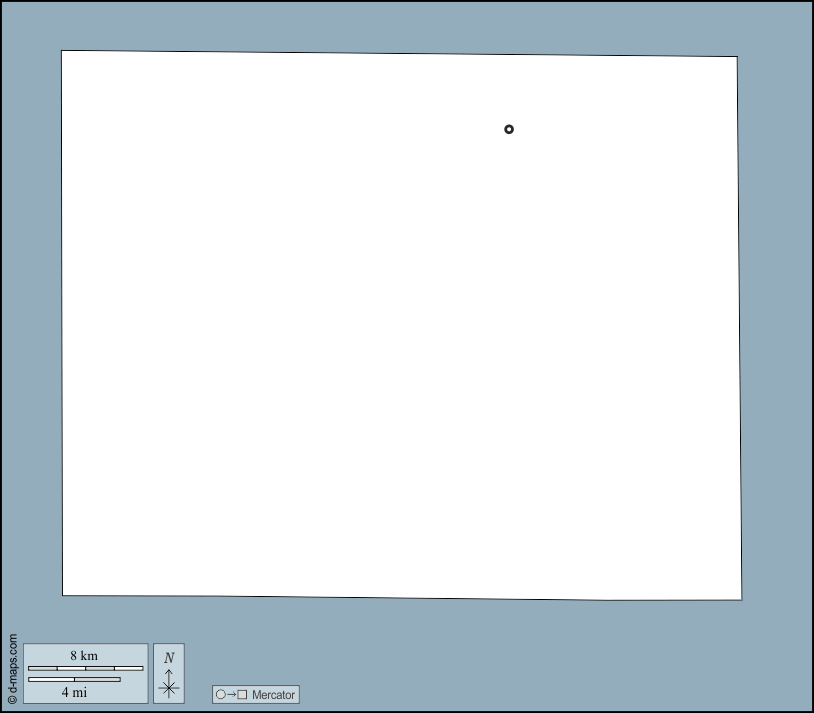Click the square shape in the projection box

[242, 694]
